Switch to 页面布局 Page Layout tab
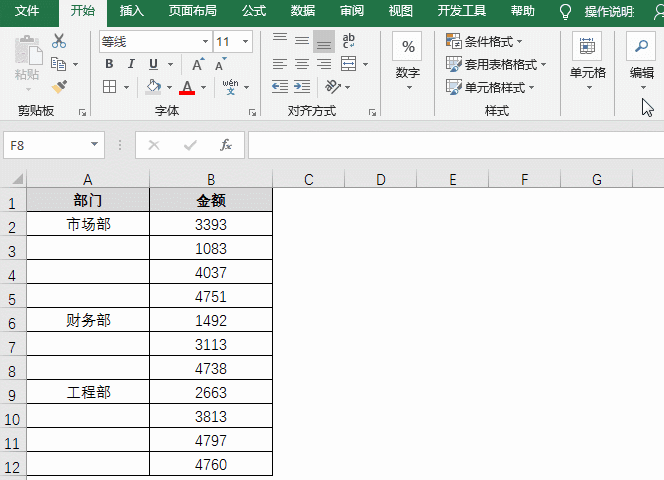This screenshot has height=480, width=664. pyautogui.click(x=193, y=11)
